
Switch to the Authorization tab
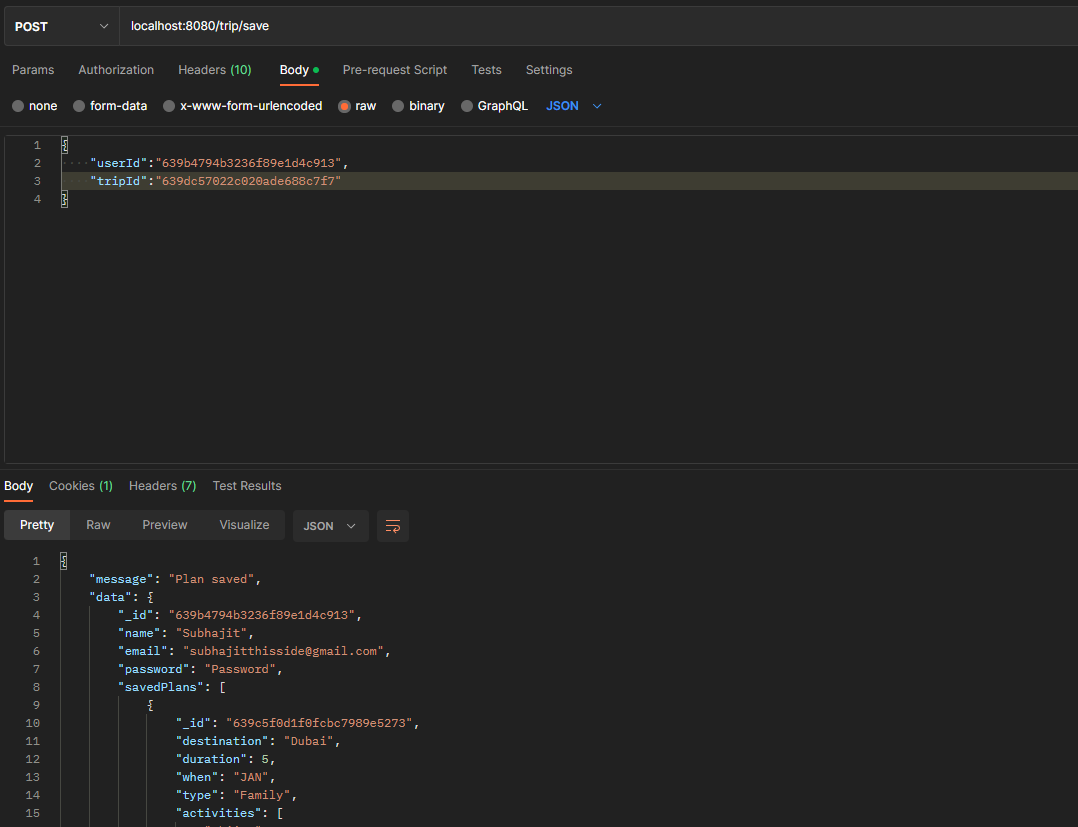pyautogui.click(x=116, y=70)
